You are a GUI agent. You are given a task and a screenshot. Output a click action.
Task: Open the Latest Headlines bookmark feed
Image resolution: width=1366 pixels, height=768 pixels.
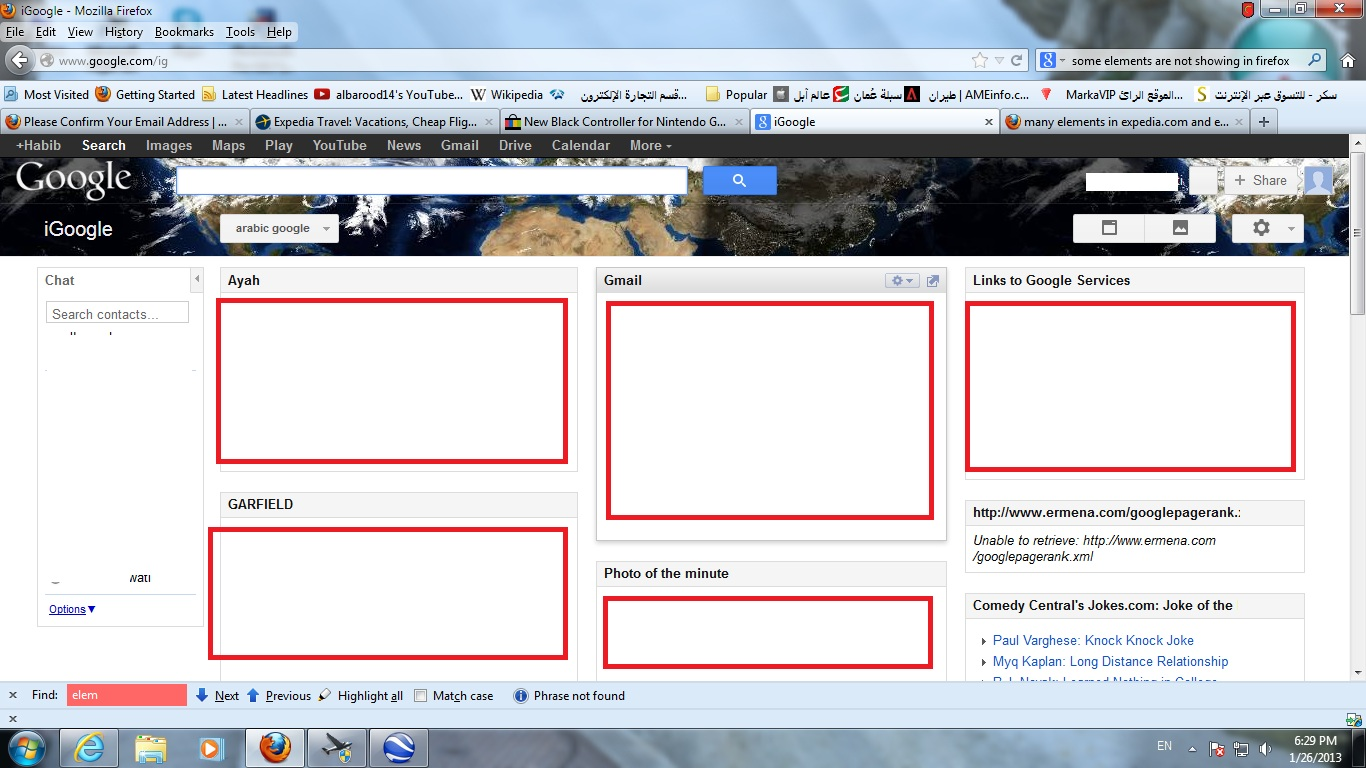[x=255, y=95]
